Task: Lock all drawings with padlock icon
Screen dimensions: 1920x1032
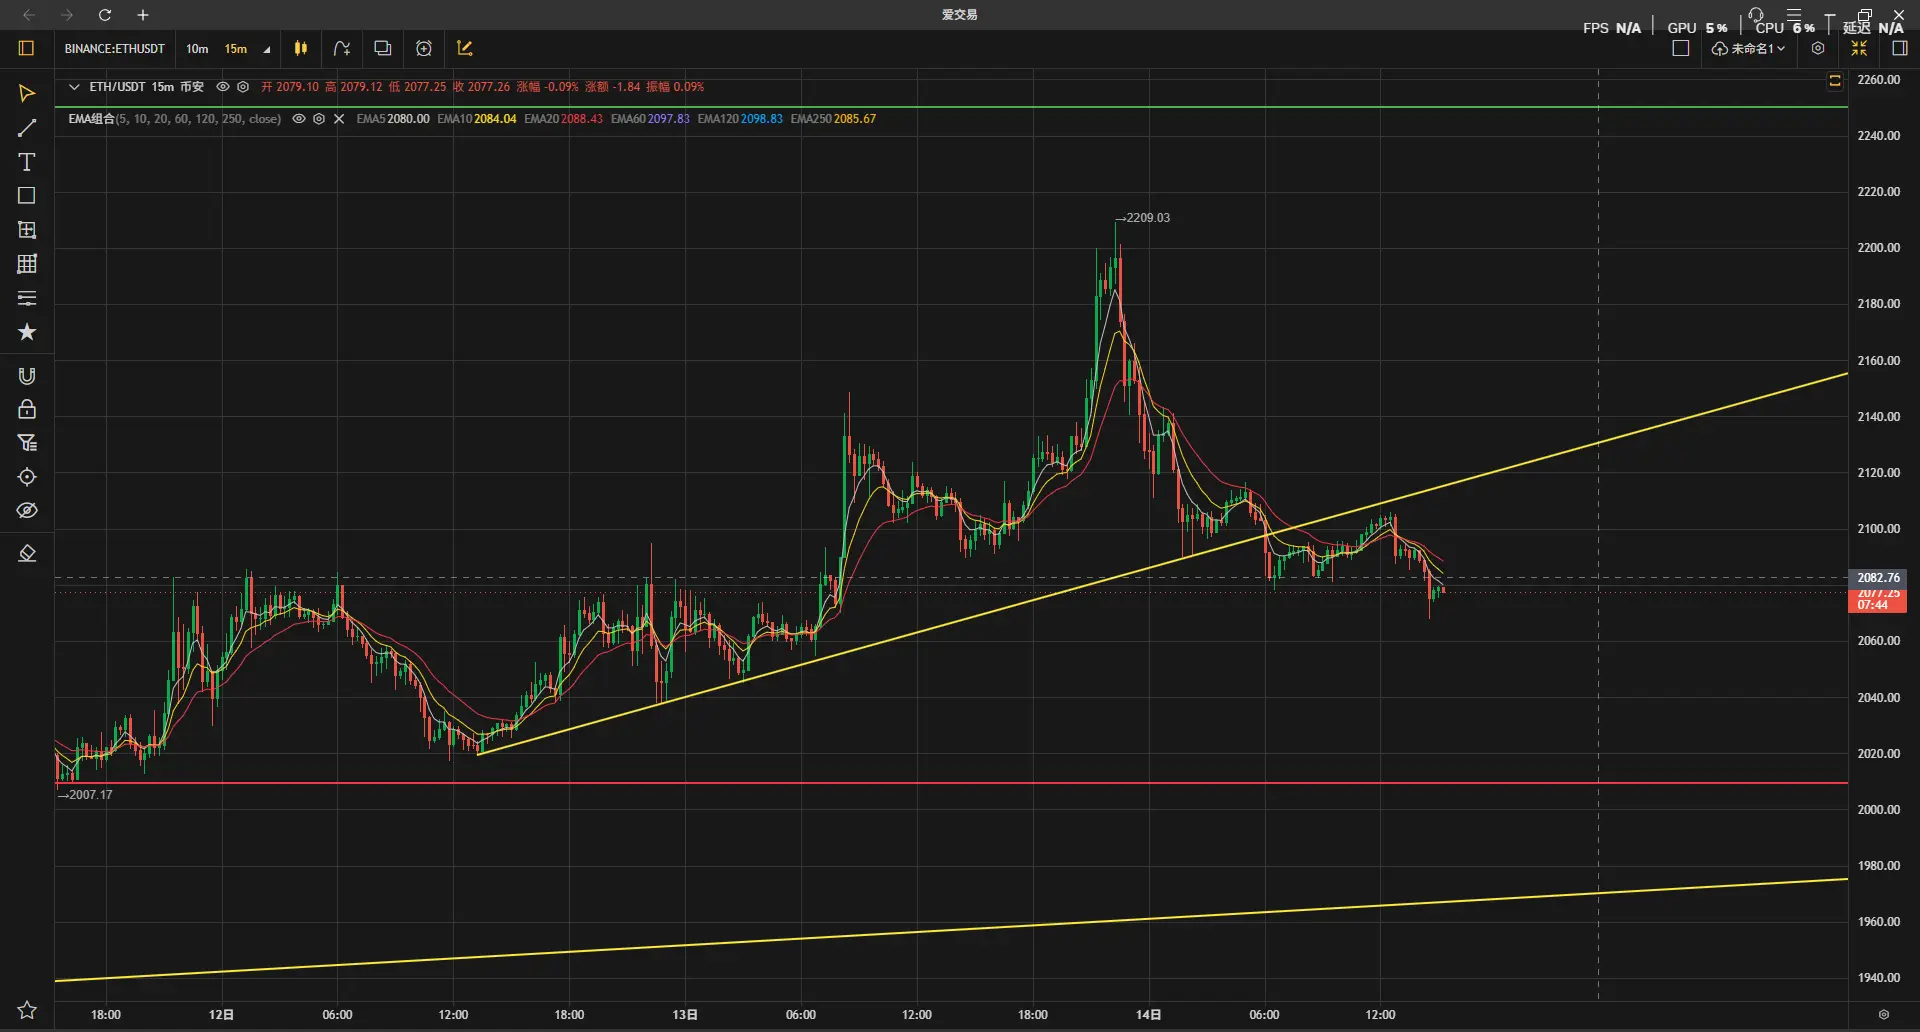Action: tap(27, 409)
